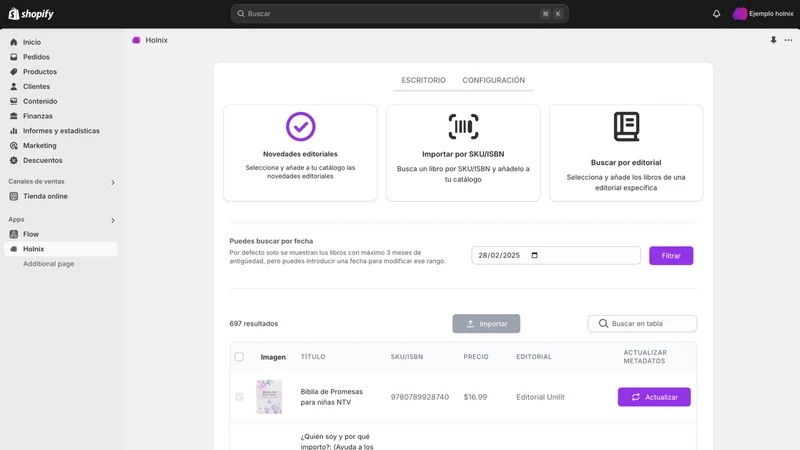This screenshot has width=800, height=450.
Task: Click the EDITORIAL column header
Action: pos(534,357)
